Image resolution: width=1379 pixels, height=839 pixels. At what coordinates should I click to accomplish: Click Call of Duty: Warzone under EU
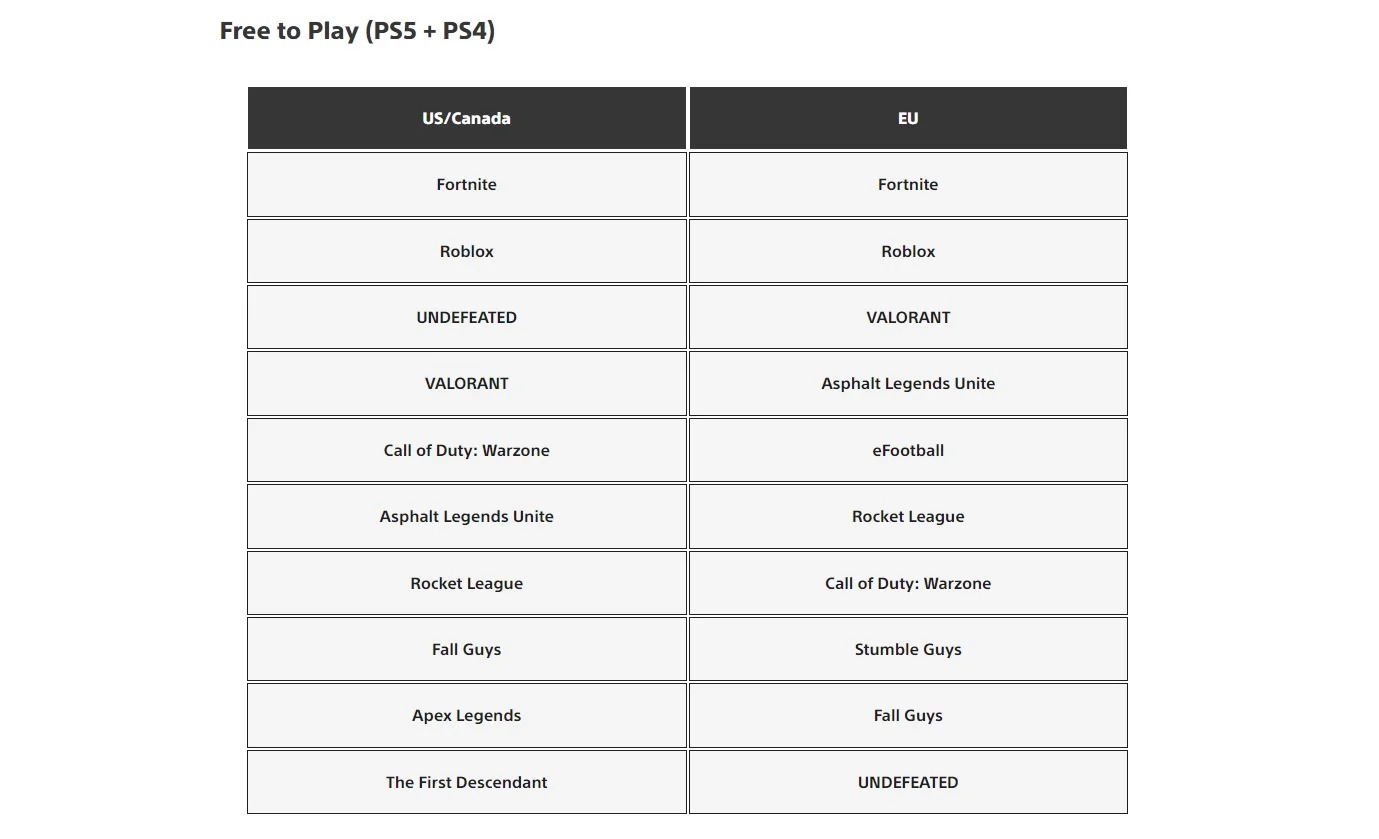[907, 583]
